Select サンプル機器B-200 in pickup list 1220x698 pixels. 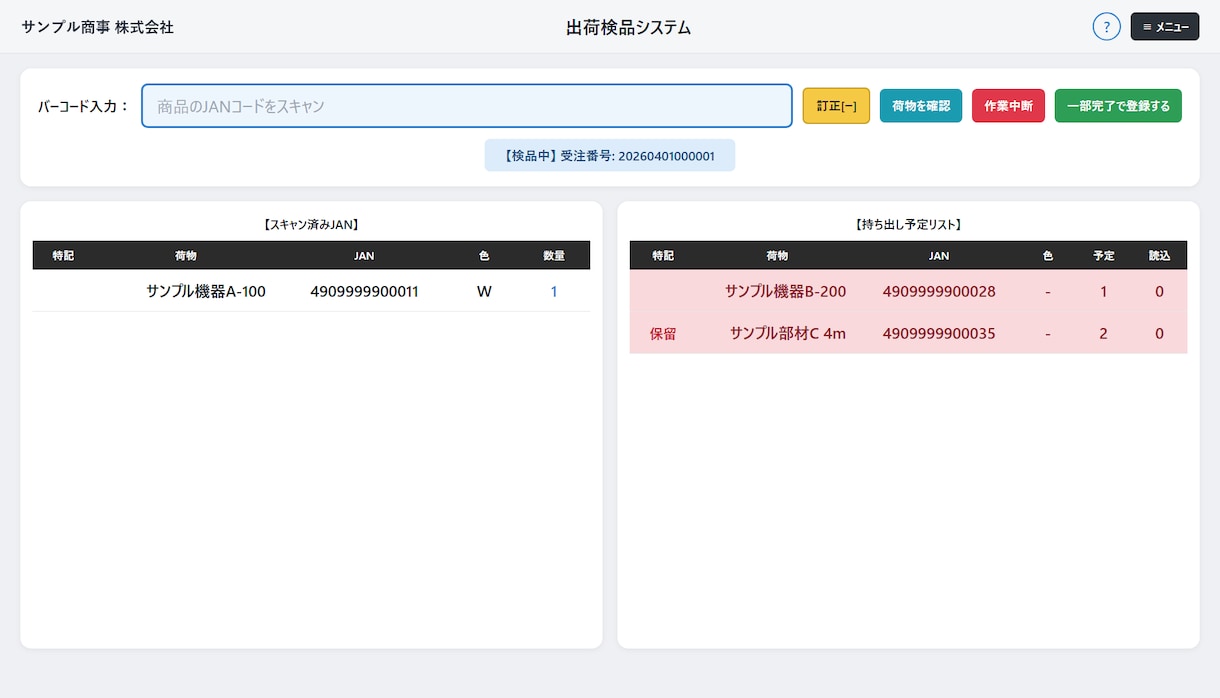click(x=786, y=292)
